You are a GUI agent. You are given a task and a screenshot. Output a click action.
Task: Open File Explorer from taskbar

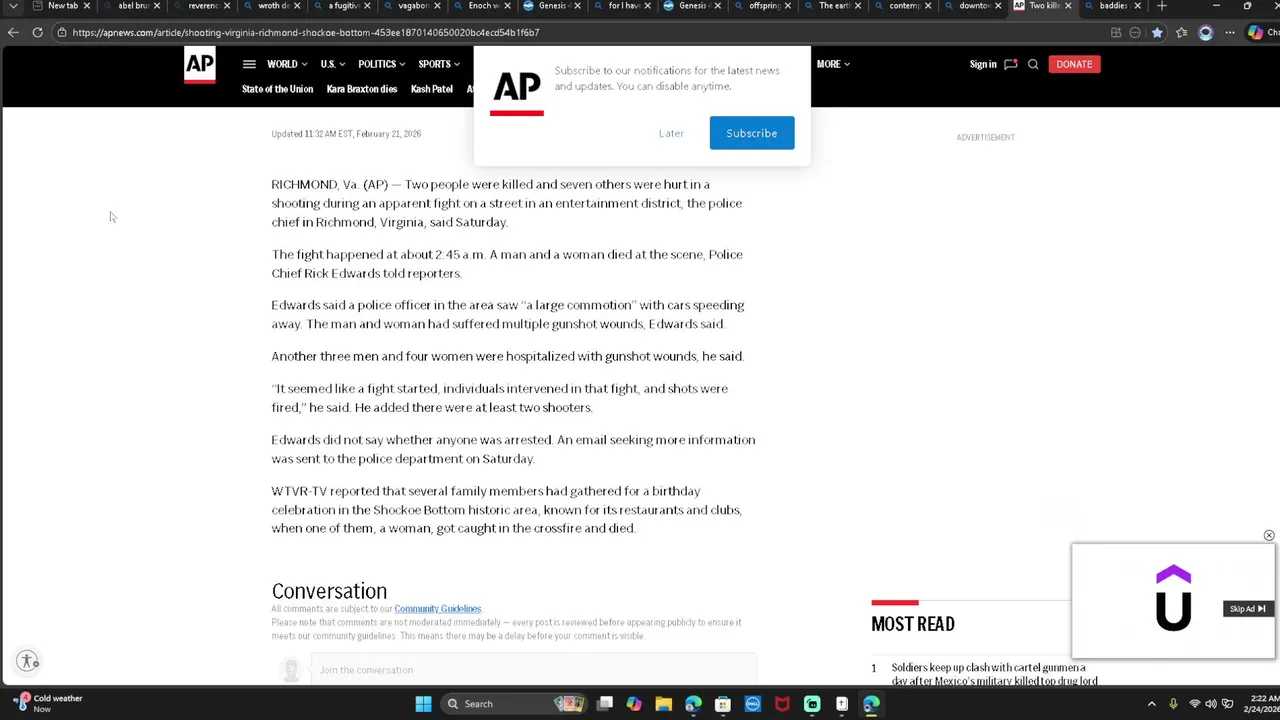point(663,704)
